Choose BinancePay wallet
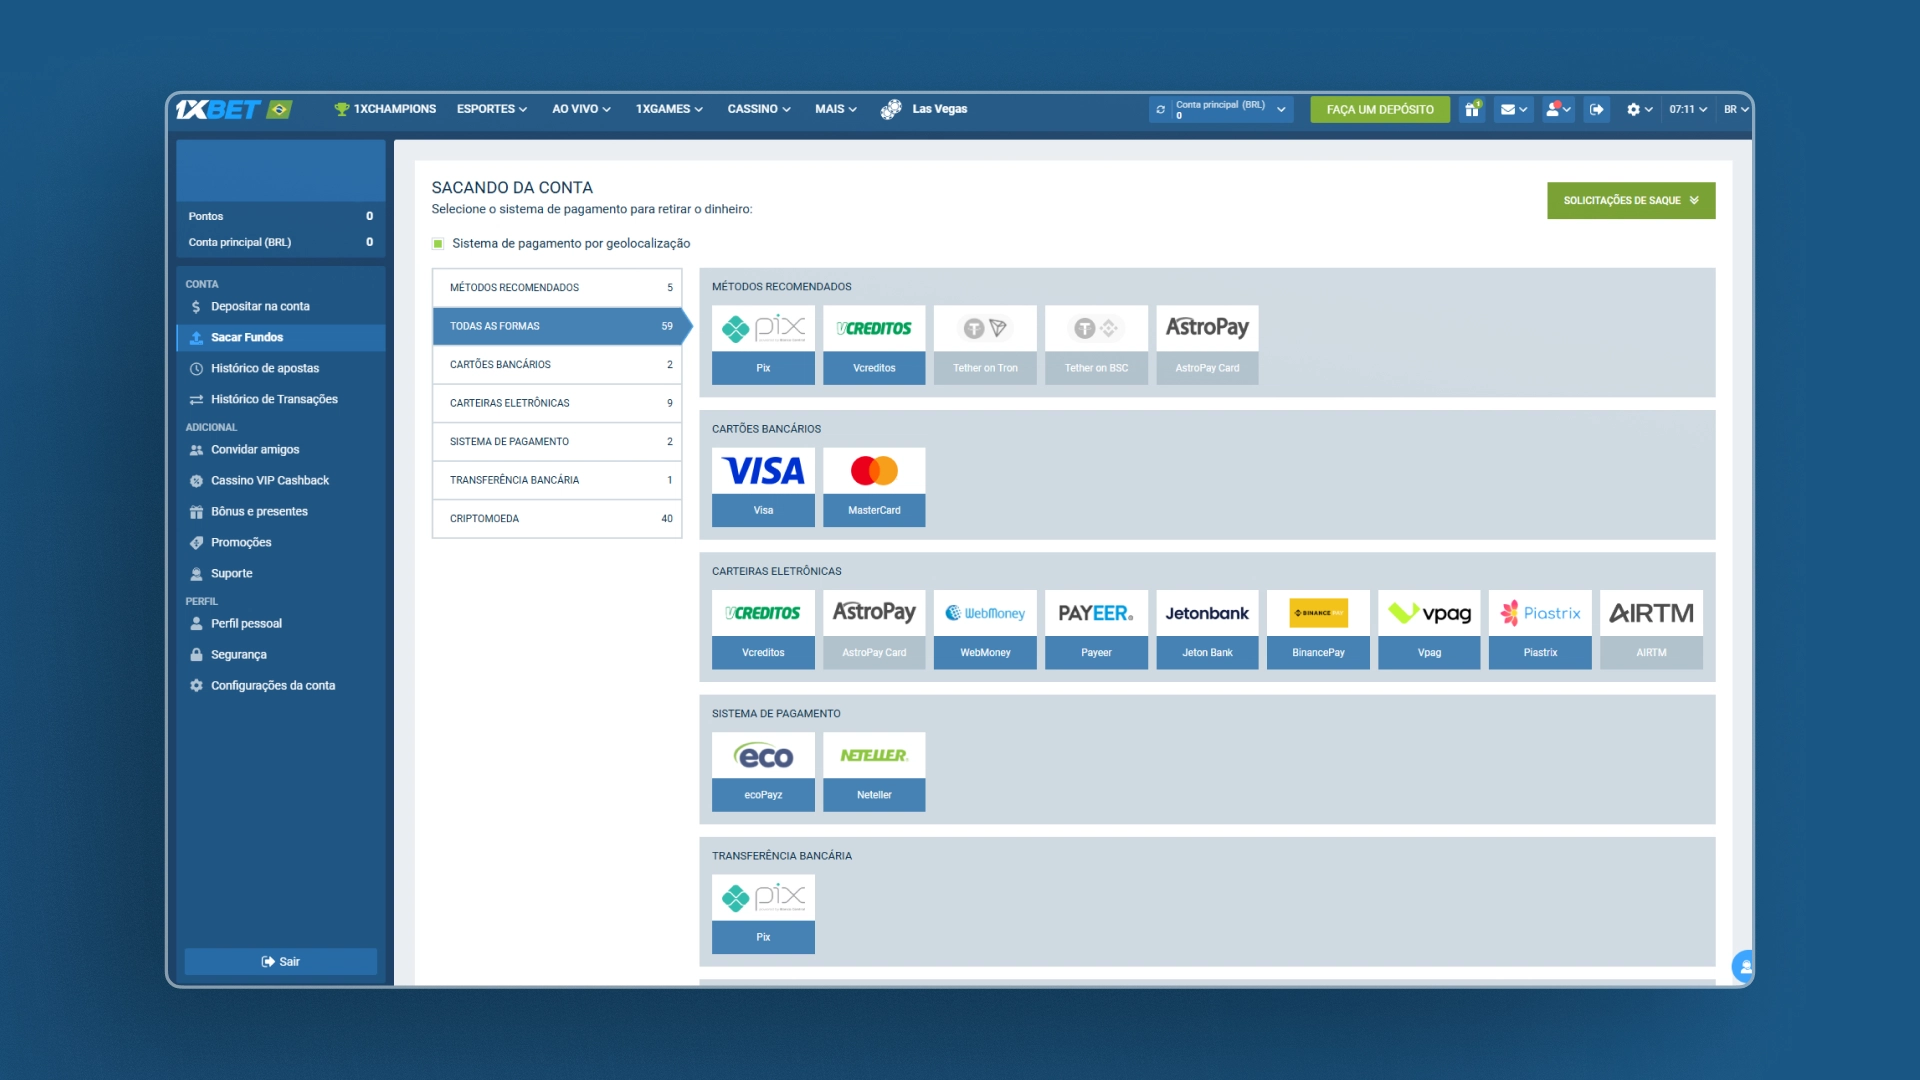 tap(1318, 629)
